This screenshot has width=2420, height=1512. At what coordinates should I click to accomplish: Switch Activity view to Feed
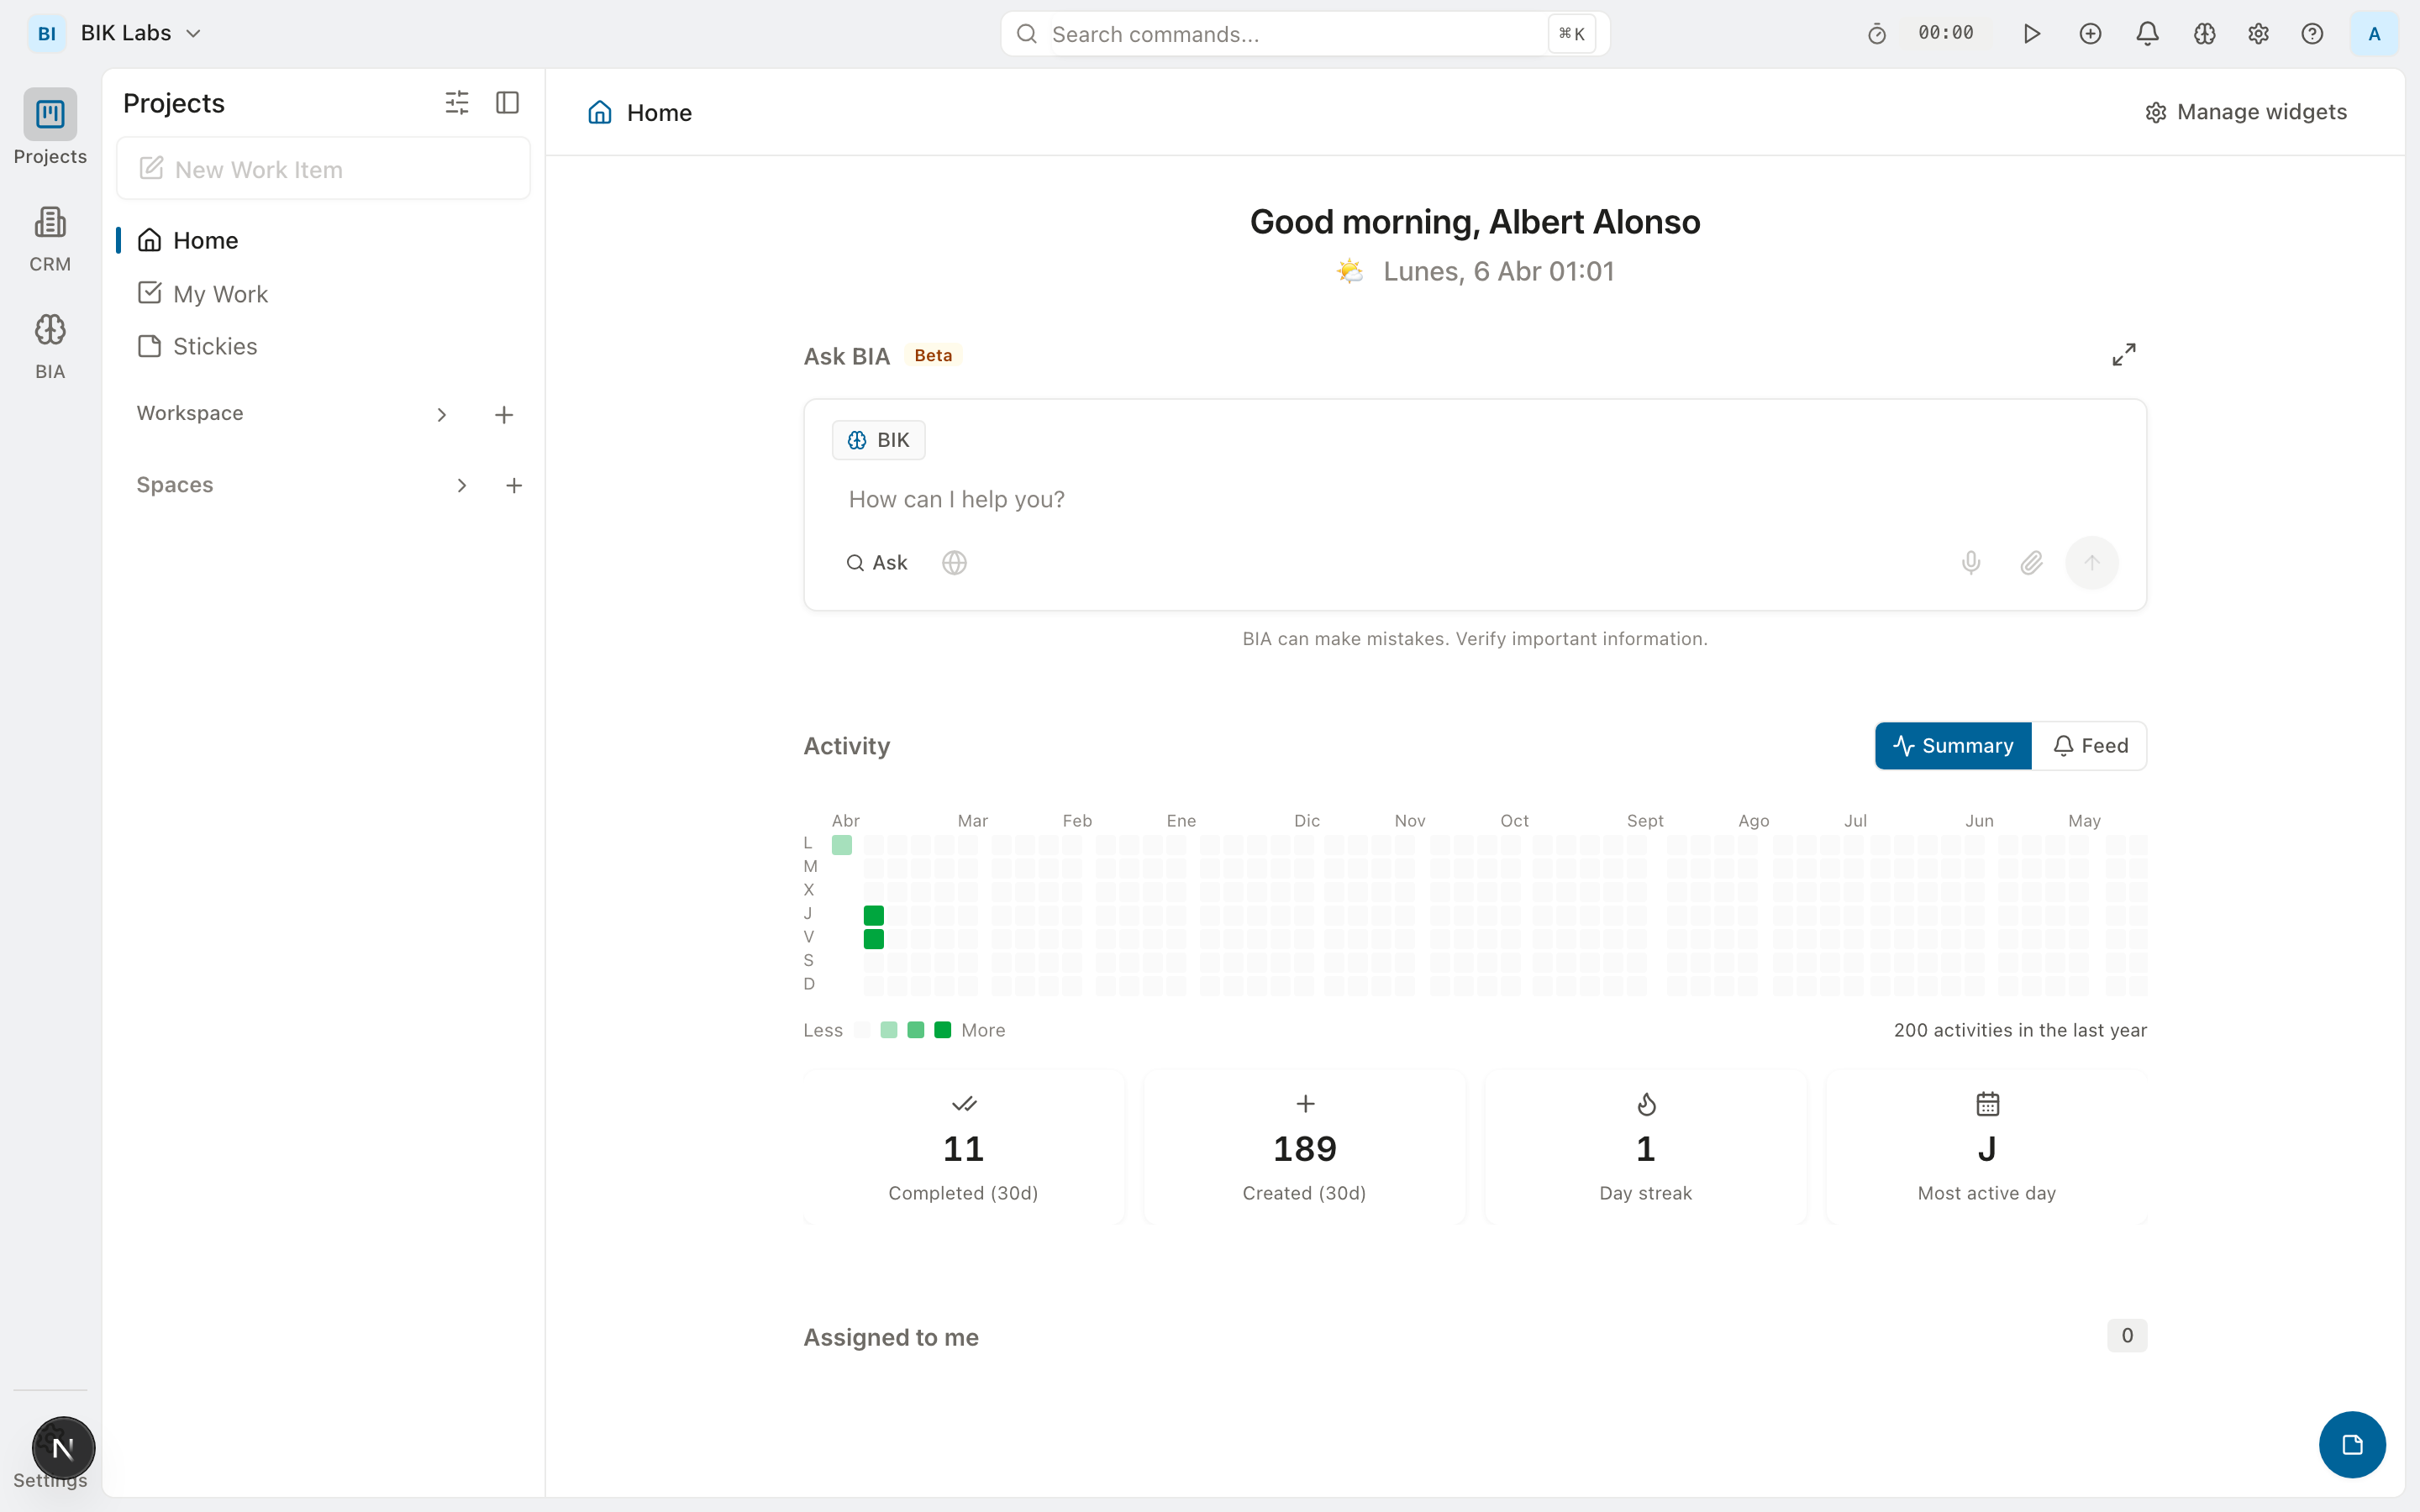2090,746
